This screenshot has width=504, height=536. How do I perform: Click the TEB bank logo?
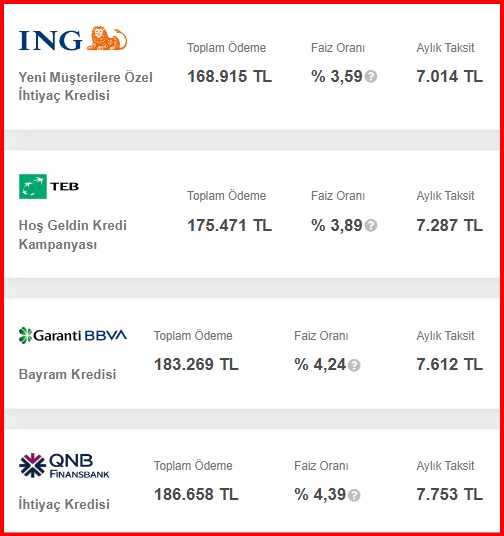tap(49, 186)
